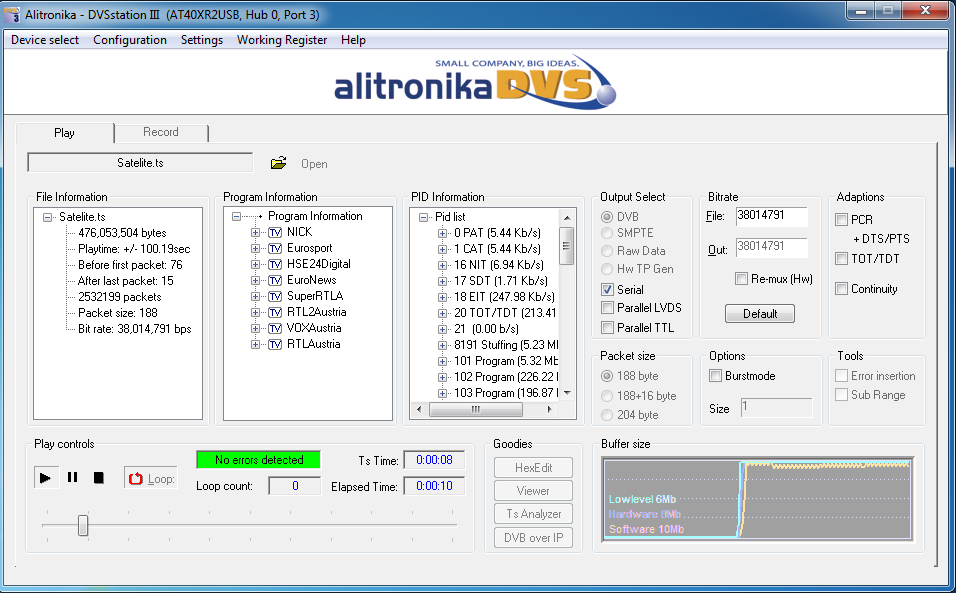Pause playback with the pause icon
956x593 pixels.
72,478
